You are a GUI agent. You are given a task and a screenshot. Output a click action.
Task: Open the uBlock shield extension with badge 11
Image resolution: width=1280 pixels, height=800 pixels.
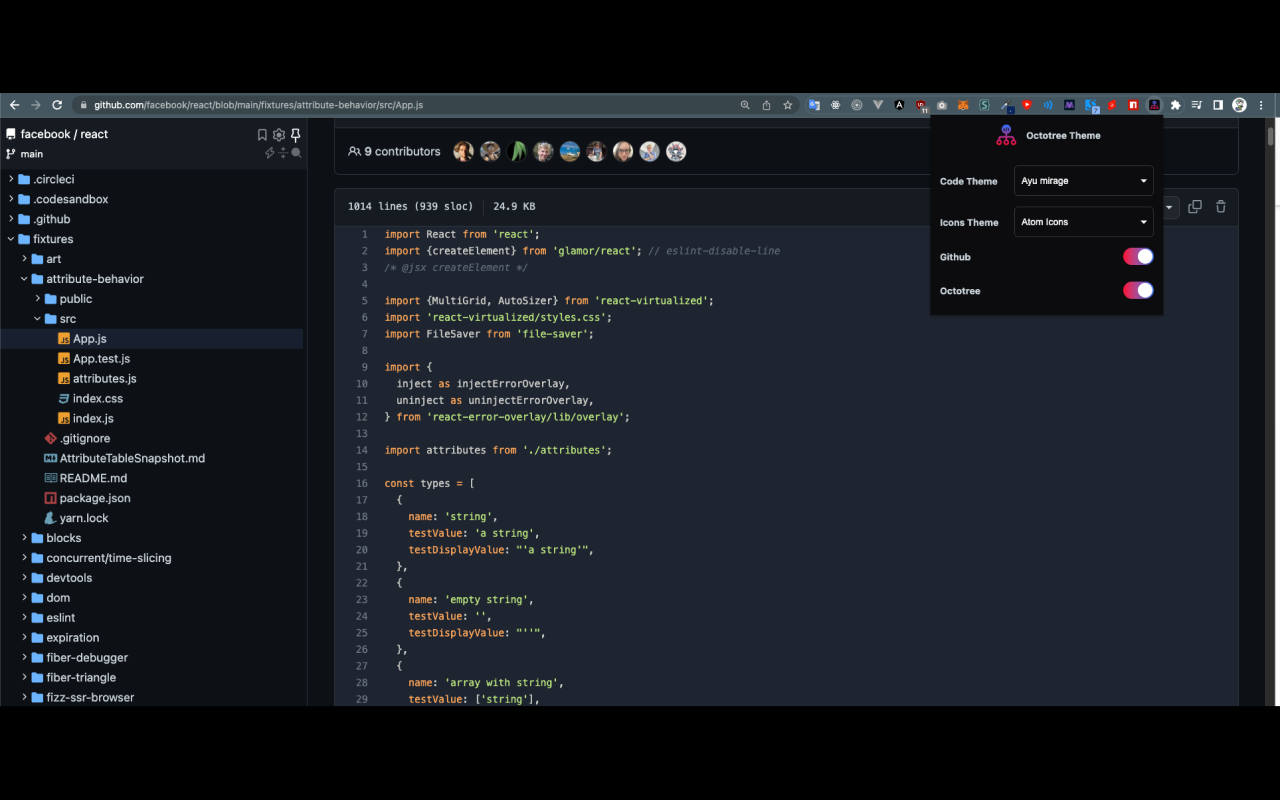click(x=921, y=105)
